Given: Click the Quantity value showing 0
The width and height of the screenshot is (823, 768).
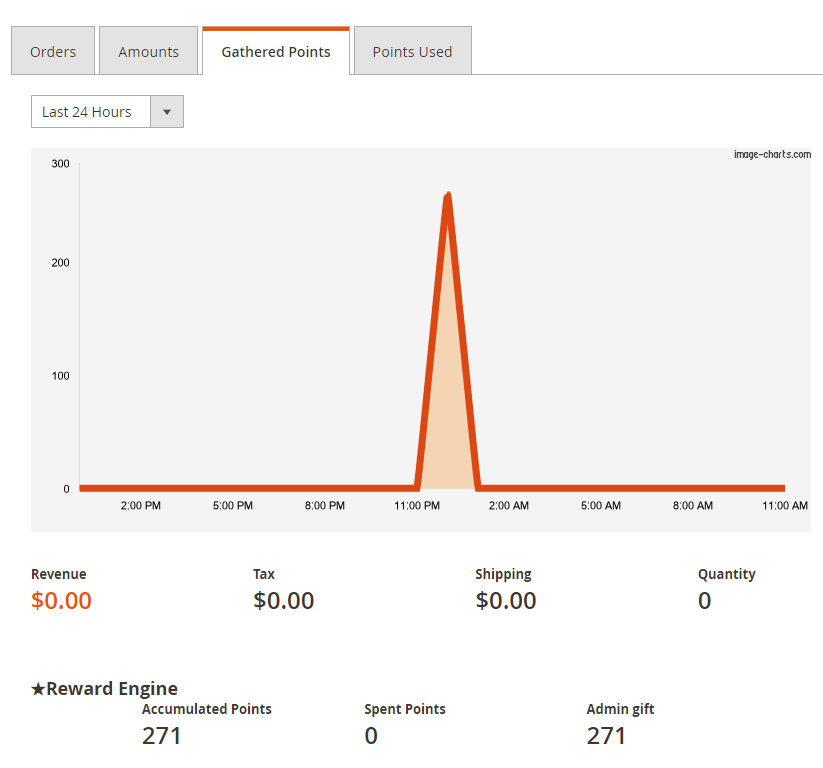Looking at the screenshot, I should (704, 600).
